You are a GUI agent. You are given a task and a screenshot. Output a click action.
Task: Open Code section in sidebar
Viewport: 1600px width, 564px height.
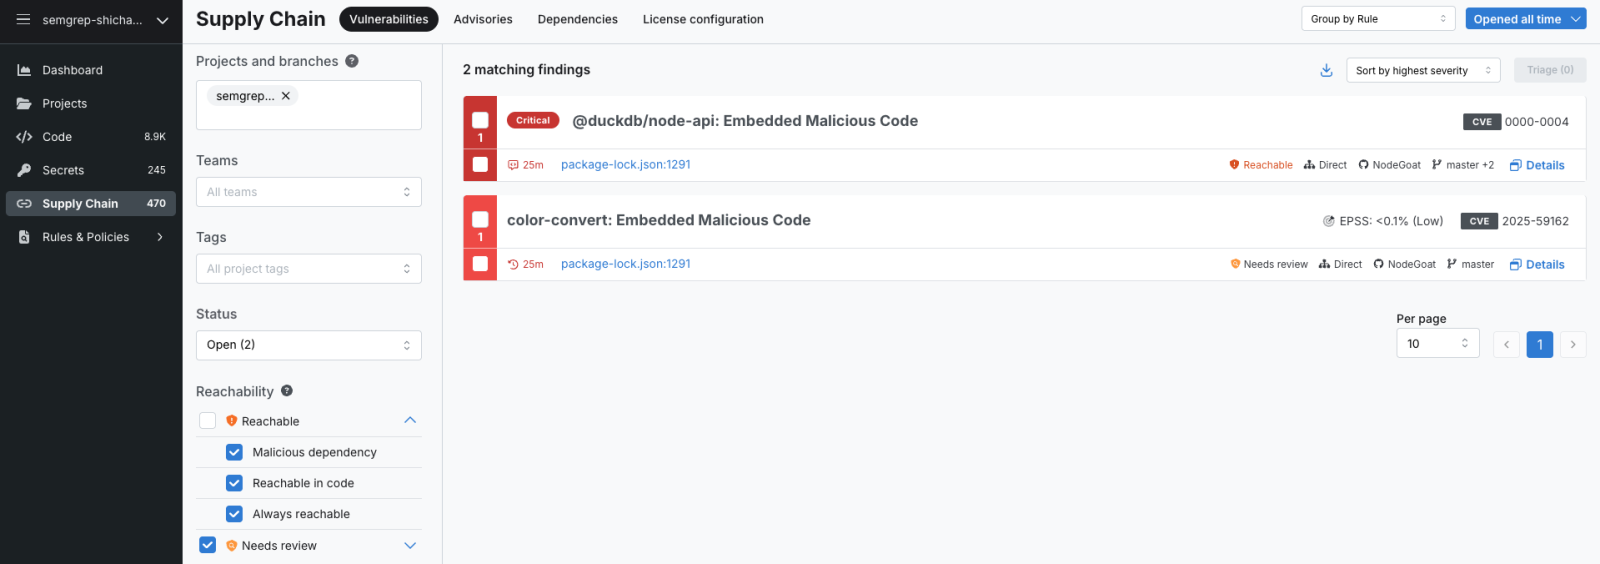coord(57,137)
